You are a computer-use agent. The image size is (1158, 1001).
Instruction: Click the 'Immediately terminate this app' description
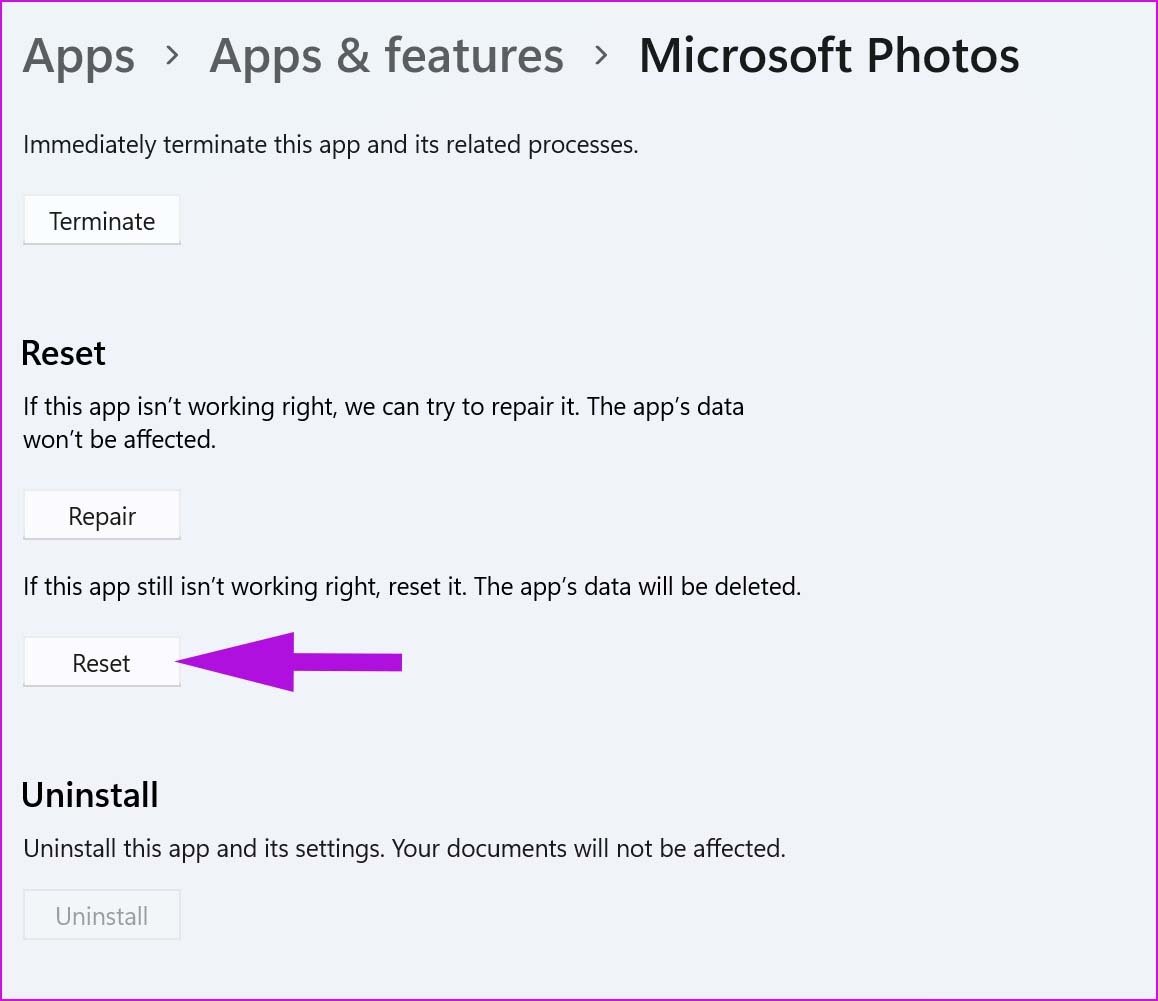[x=330, y=145]
